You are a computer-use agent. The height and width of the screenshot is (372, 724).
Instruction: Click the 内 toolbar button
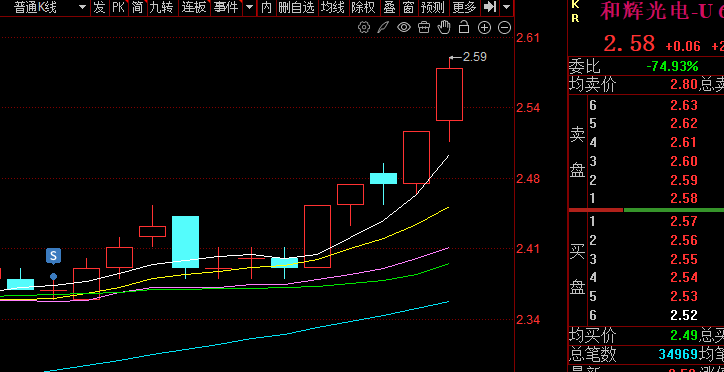click(x=266, y=7)
